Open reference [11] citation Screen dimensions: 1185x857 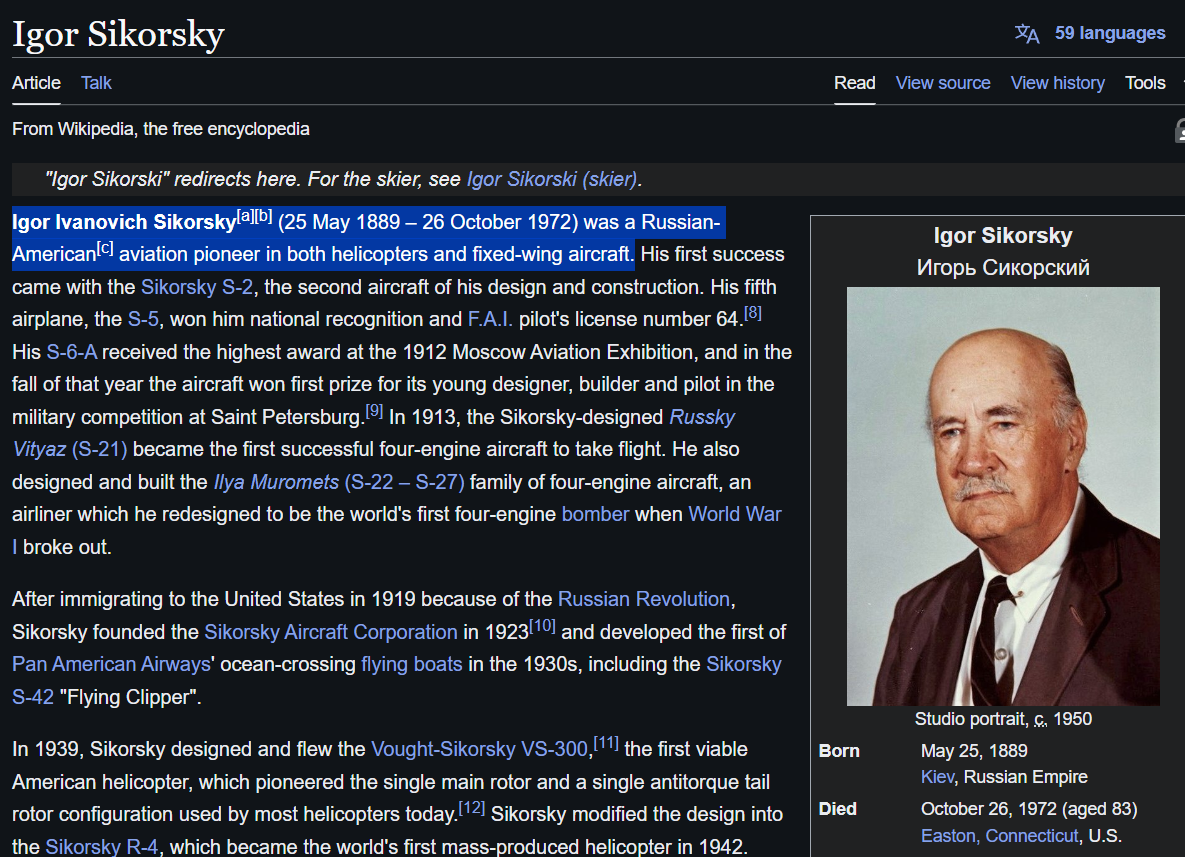(x=606, y=743)
